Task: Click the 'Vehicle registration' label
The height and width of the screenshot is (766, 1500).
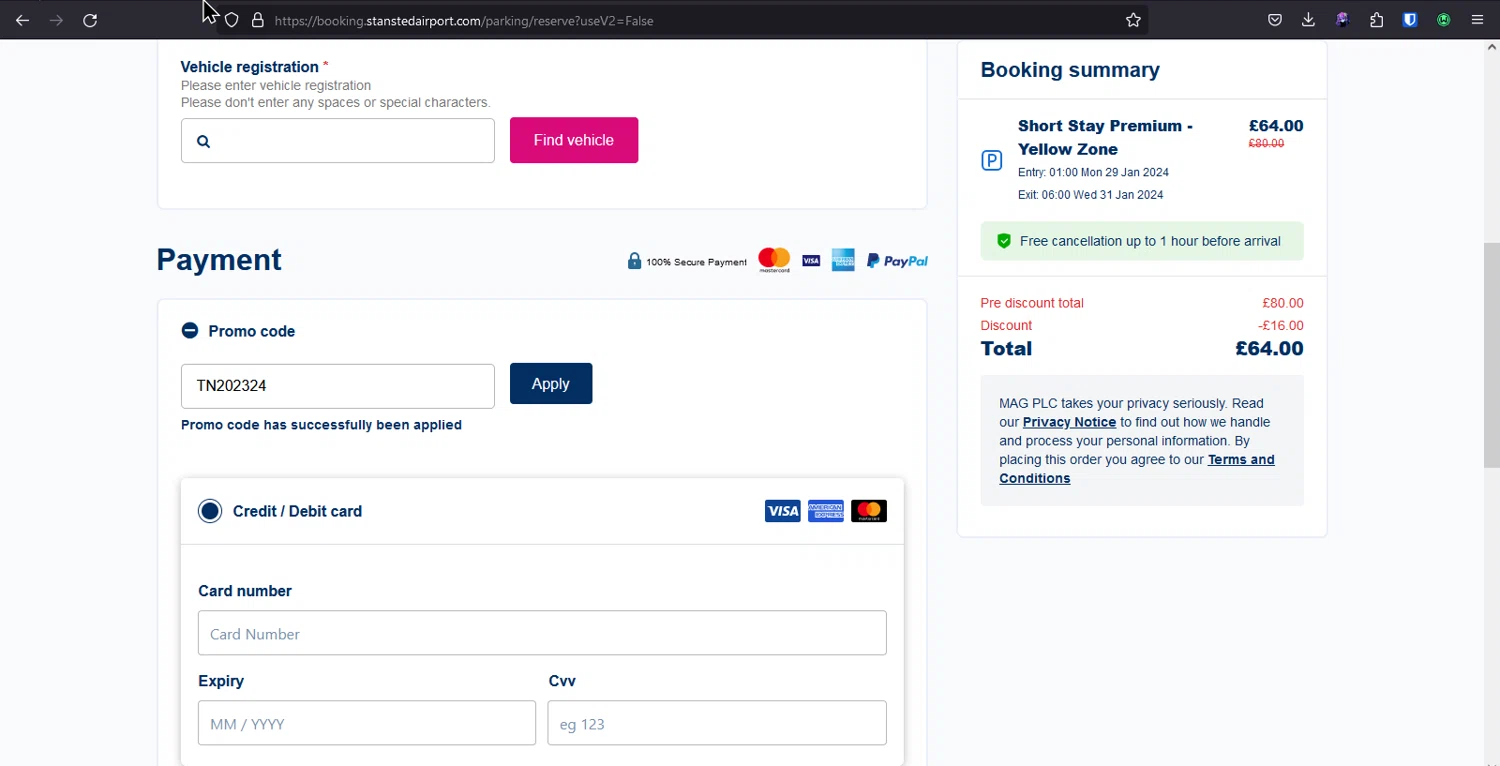Action: click(x=249, y=67)
